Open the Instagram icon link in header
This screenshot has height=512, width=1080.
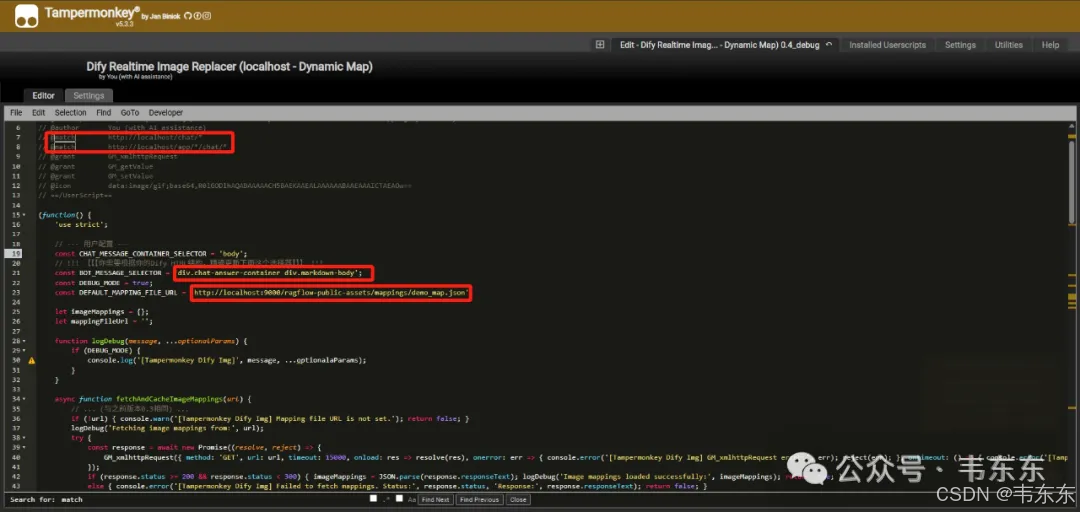pos(207,16)
